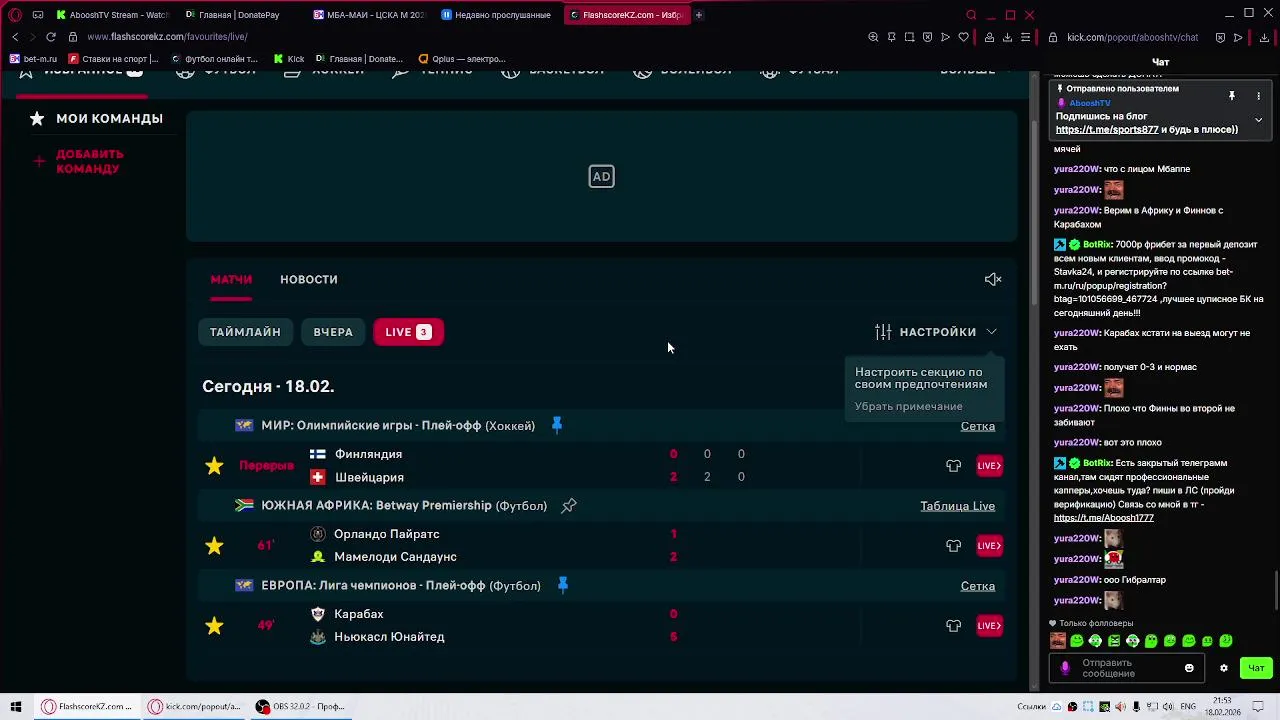Viewport: 1280px width, 720px height.
Task: Click the AD placeholder banner
Action: [x=601, y=177]
